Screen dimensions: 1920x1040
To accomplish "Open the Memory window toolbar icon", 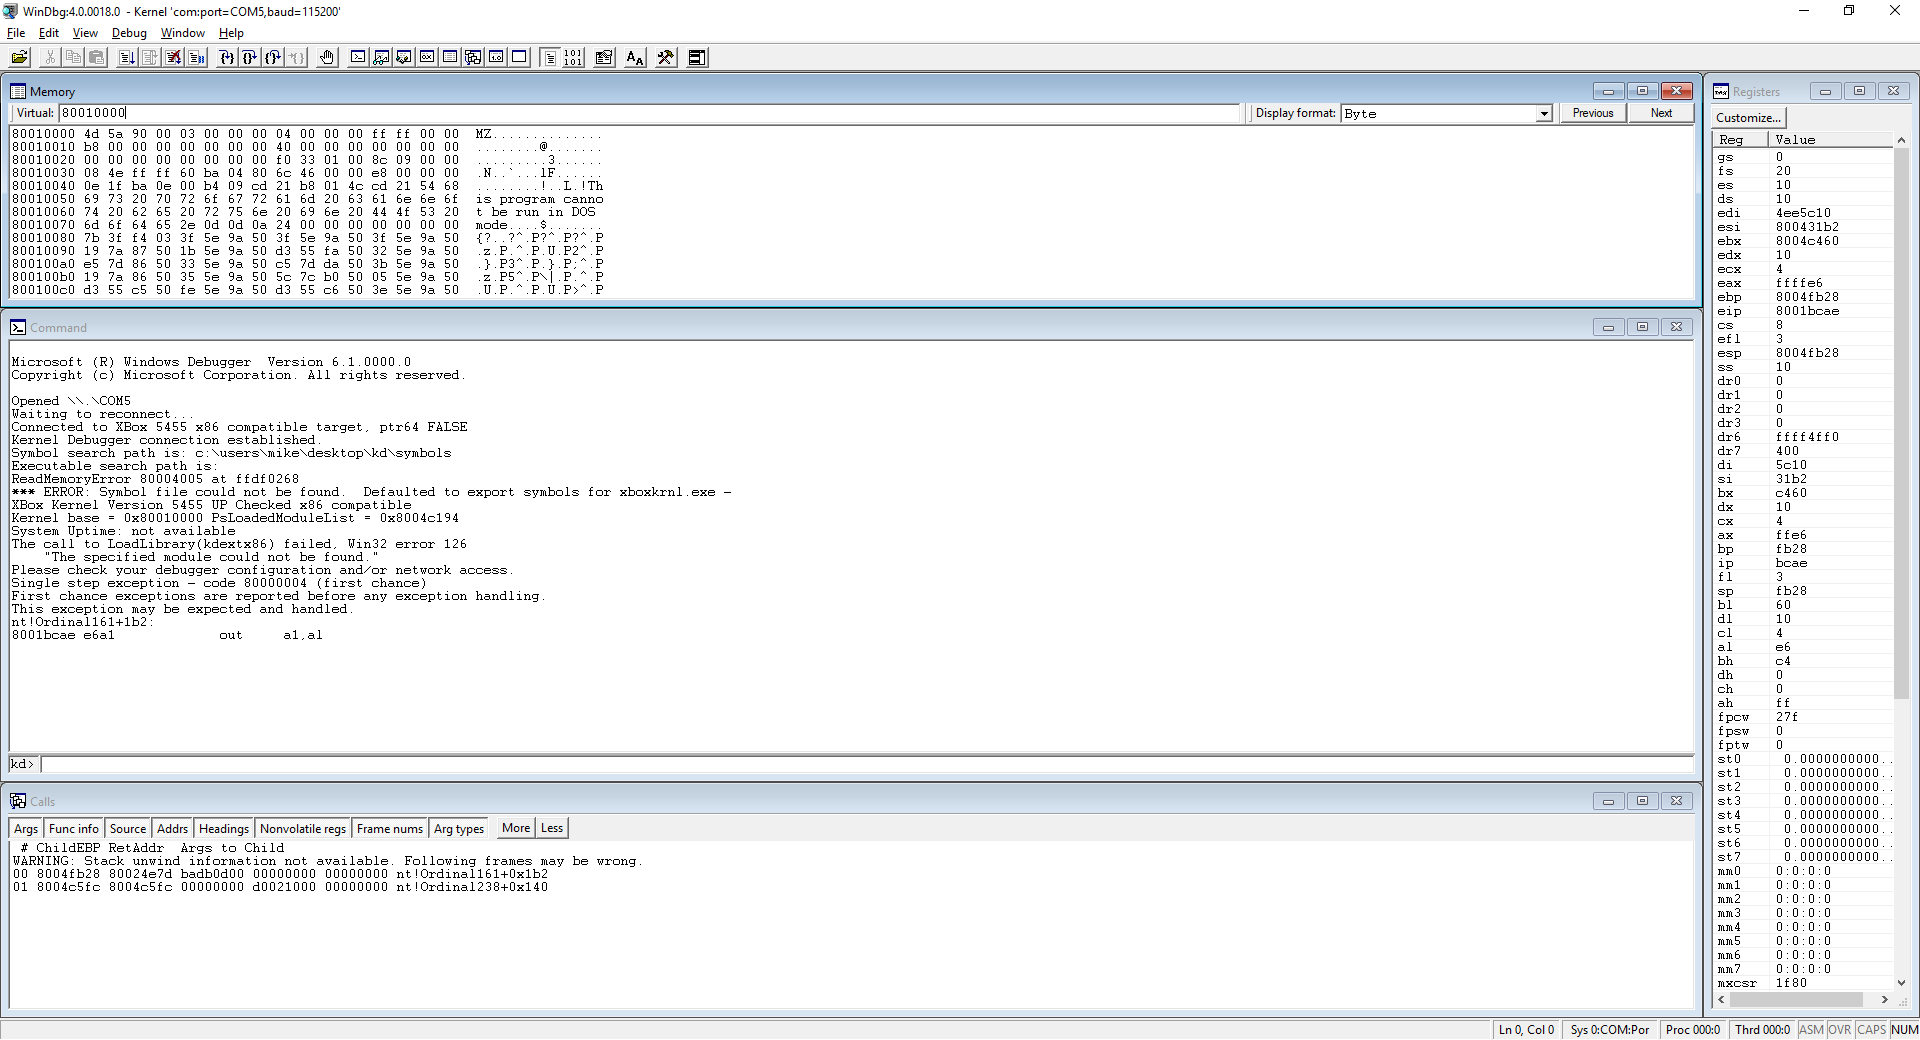I will (x=450, y=57).
